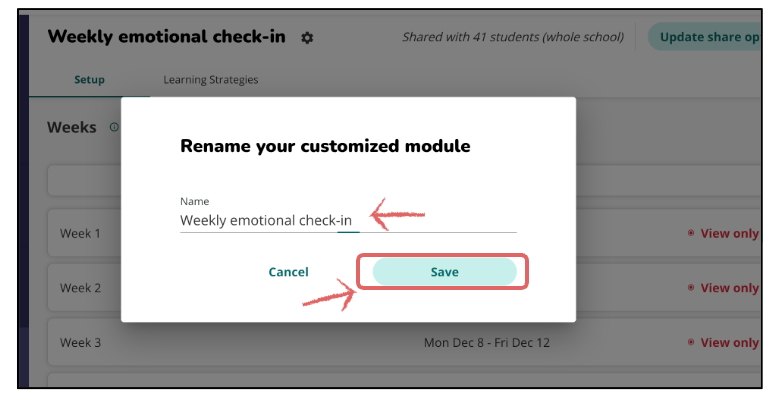Cancel the rename module dialog
Viewport: 782px width, 400px height.
(288, 272)
